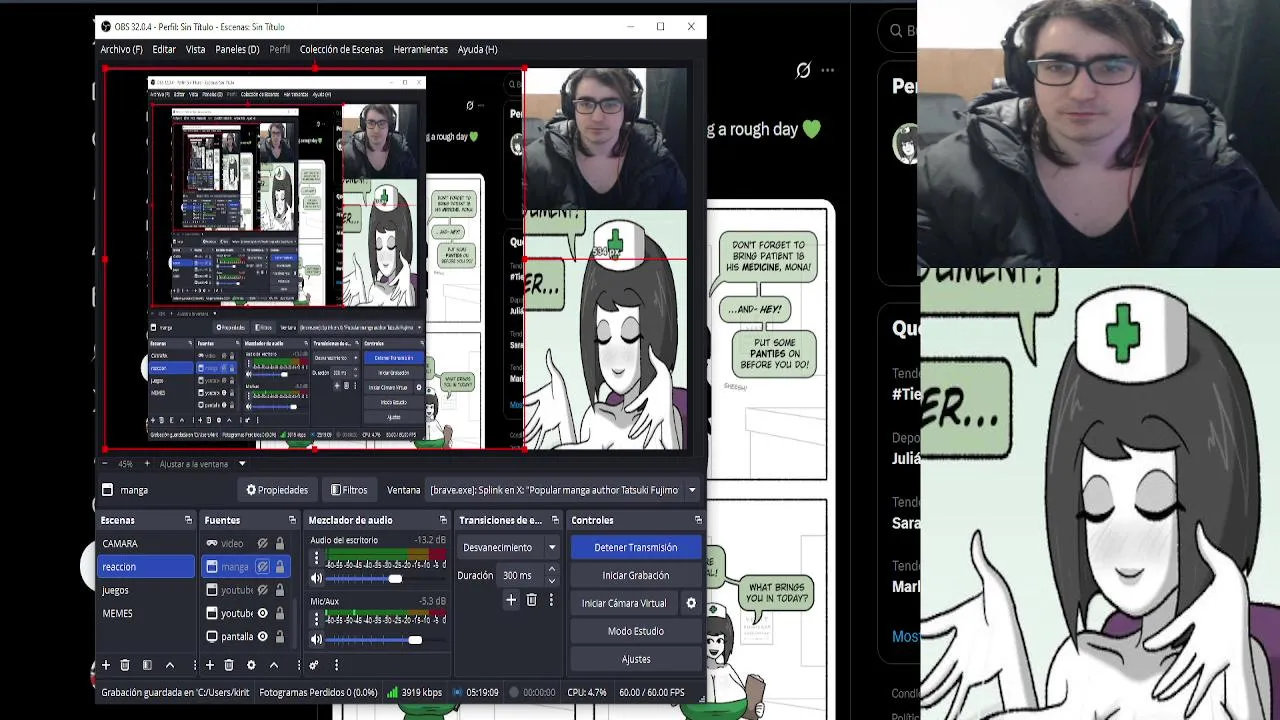
Task: Open audio mixer three-dot menu at bottom
Action: 336,665
